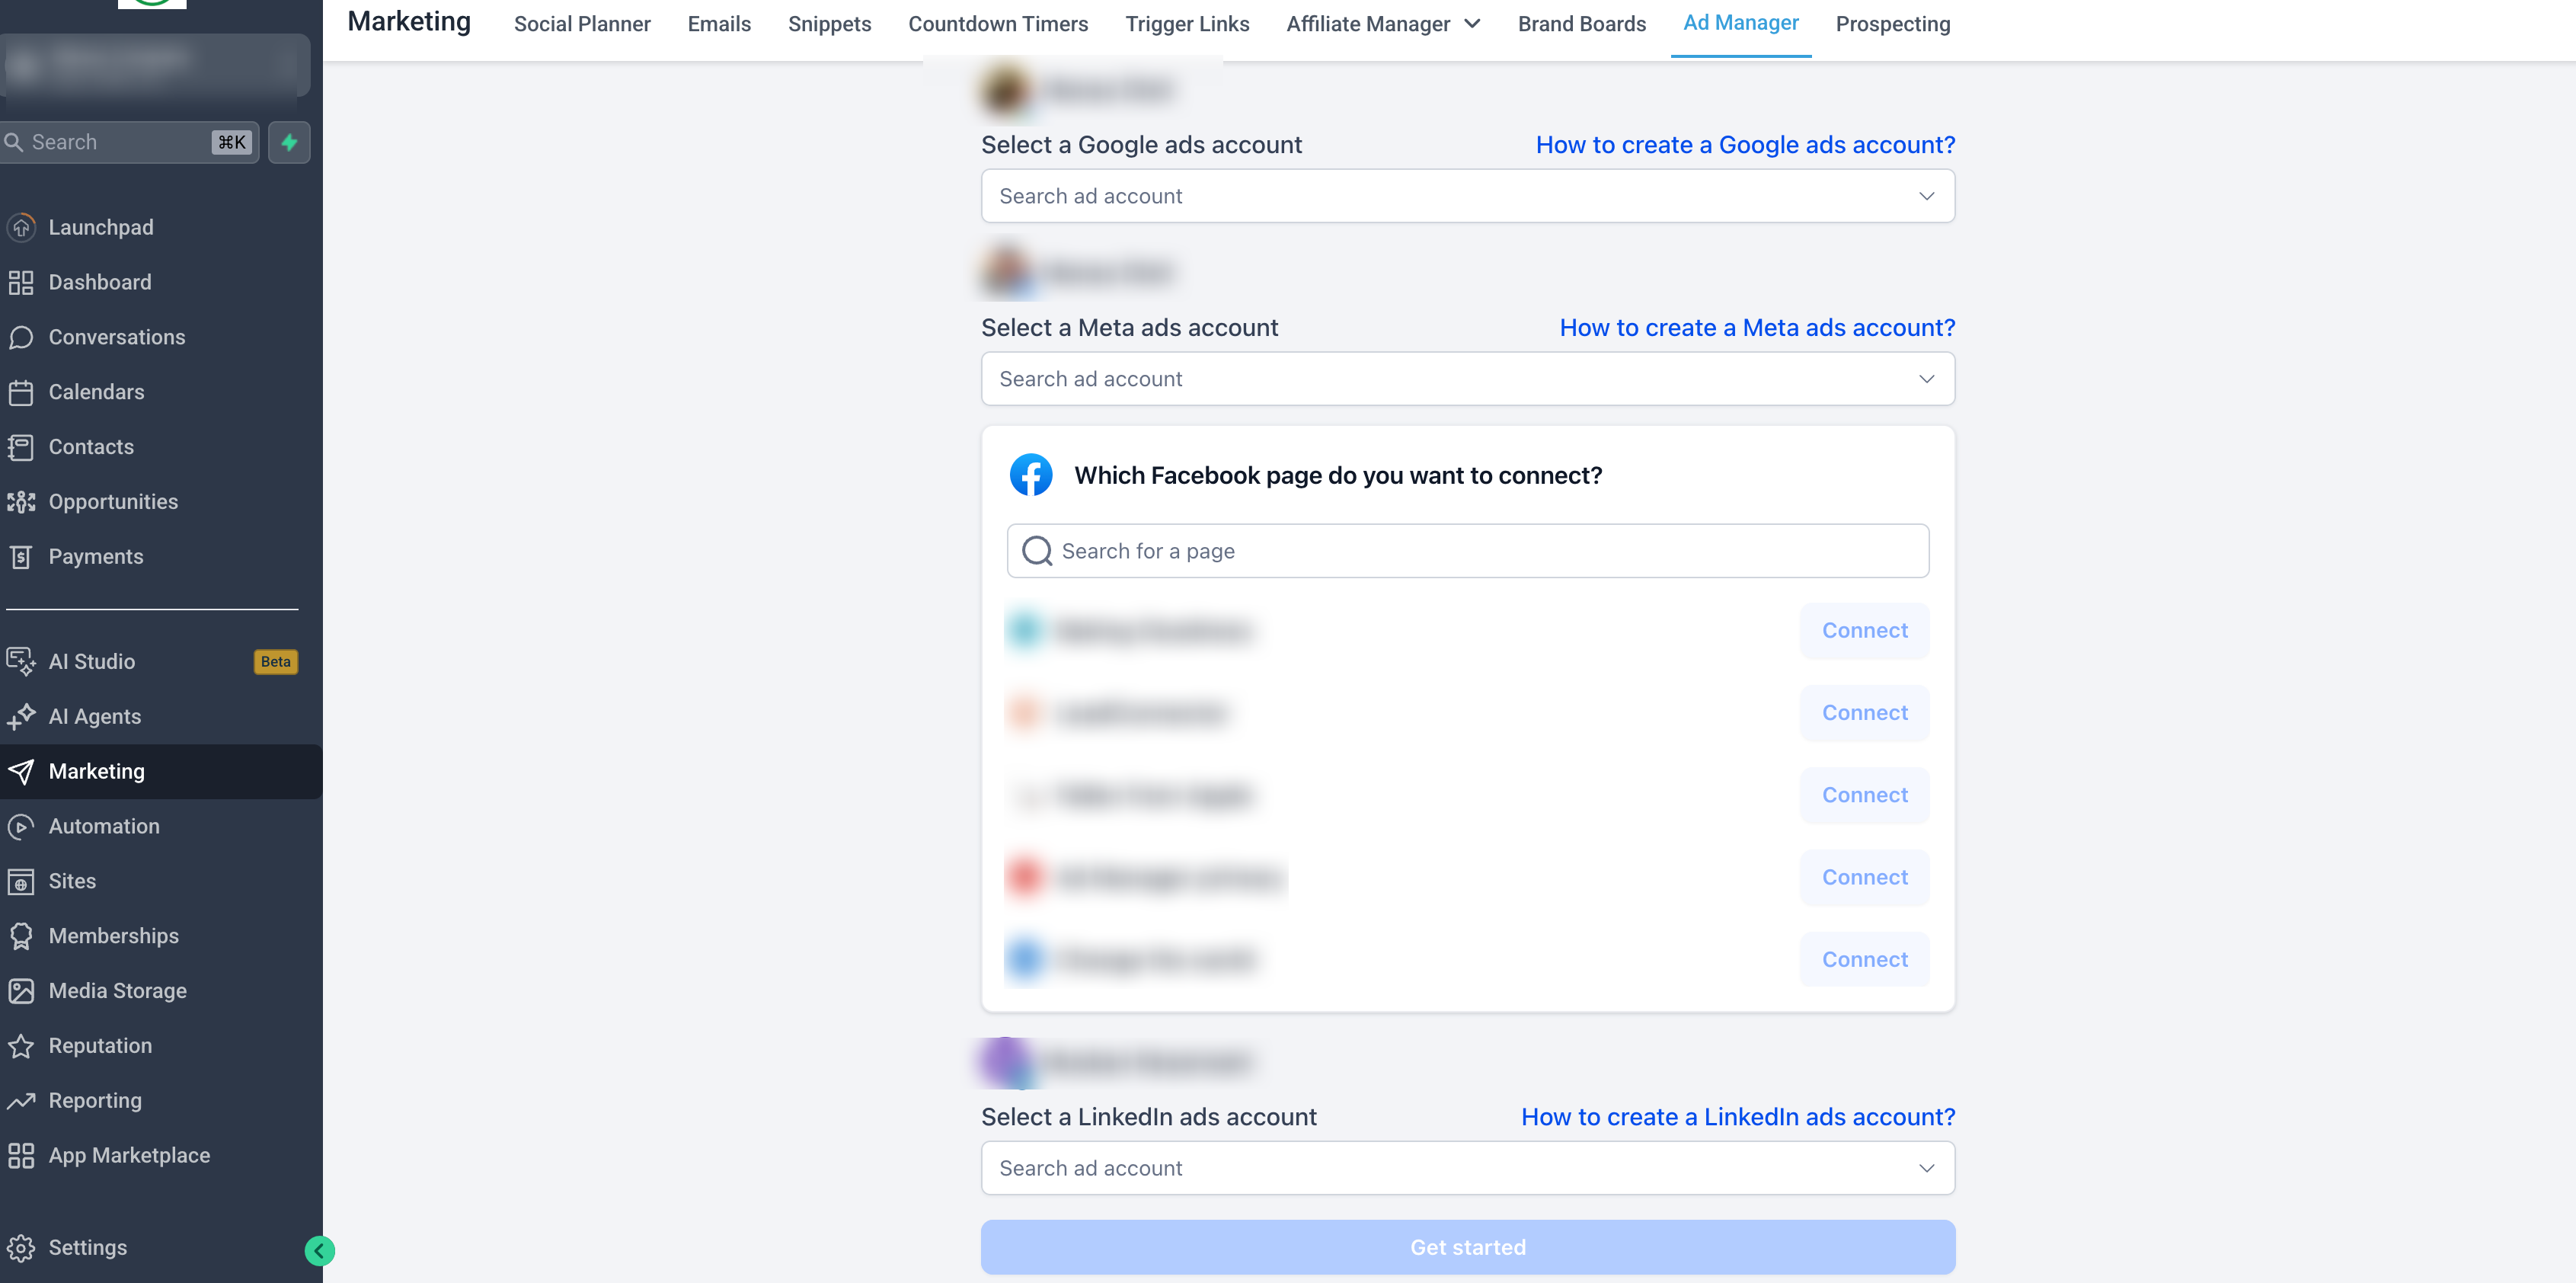Click the Reputation star icon
This screenshot has height=1283, width=2576.
tap(21, 1045)
